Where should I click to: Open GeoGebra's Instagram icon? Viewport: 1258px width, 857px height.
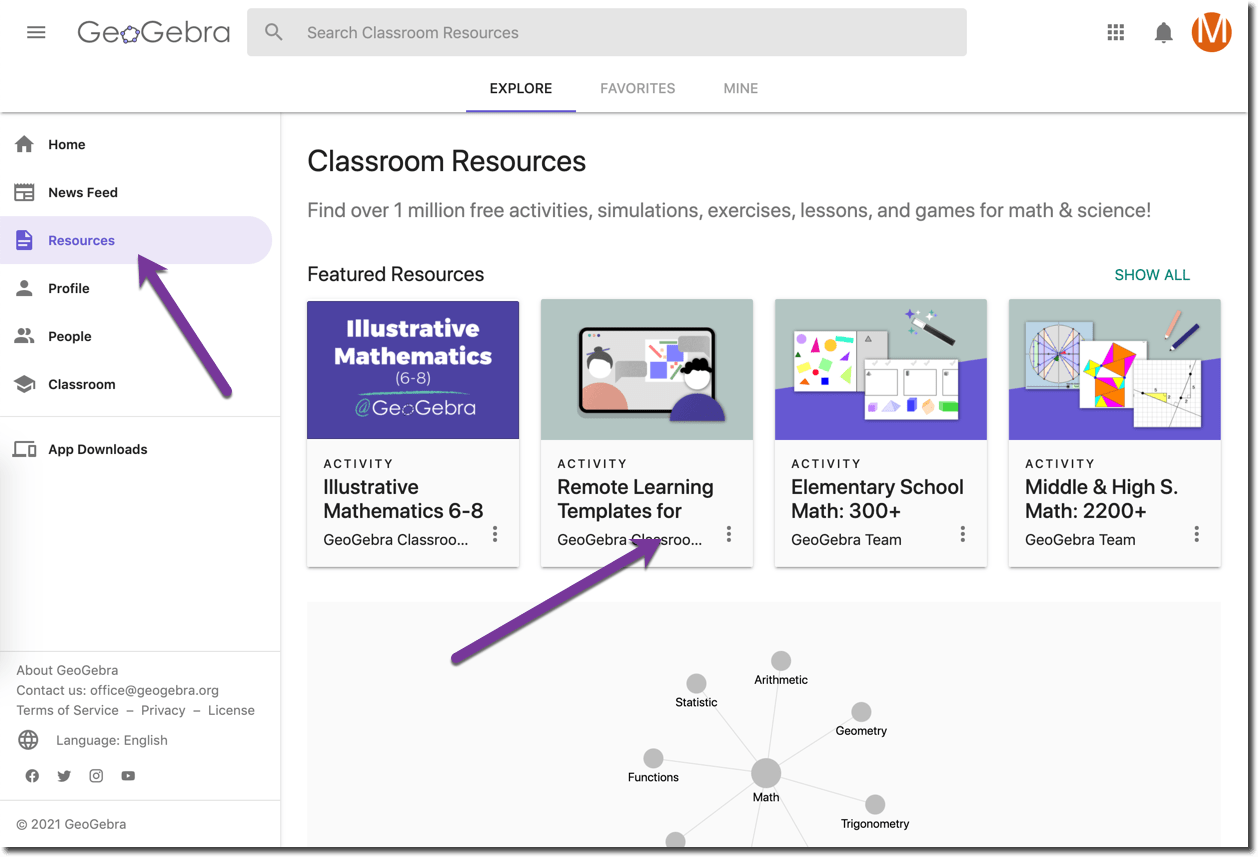coord(96,776)
